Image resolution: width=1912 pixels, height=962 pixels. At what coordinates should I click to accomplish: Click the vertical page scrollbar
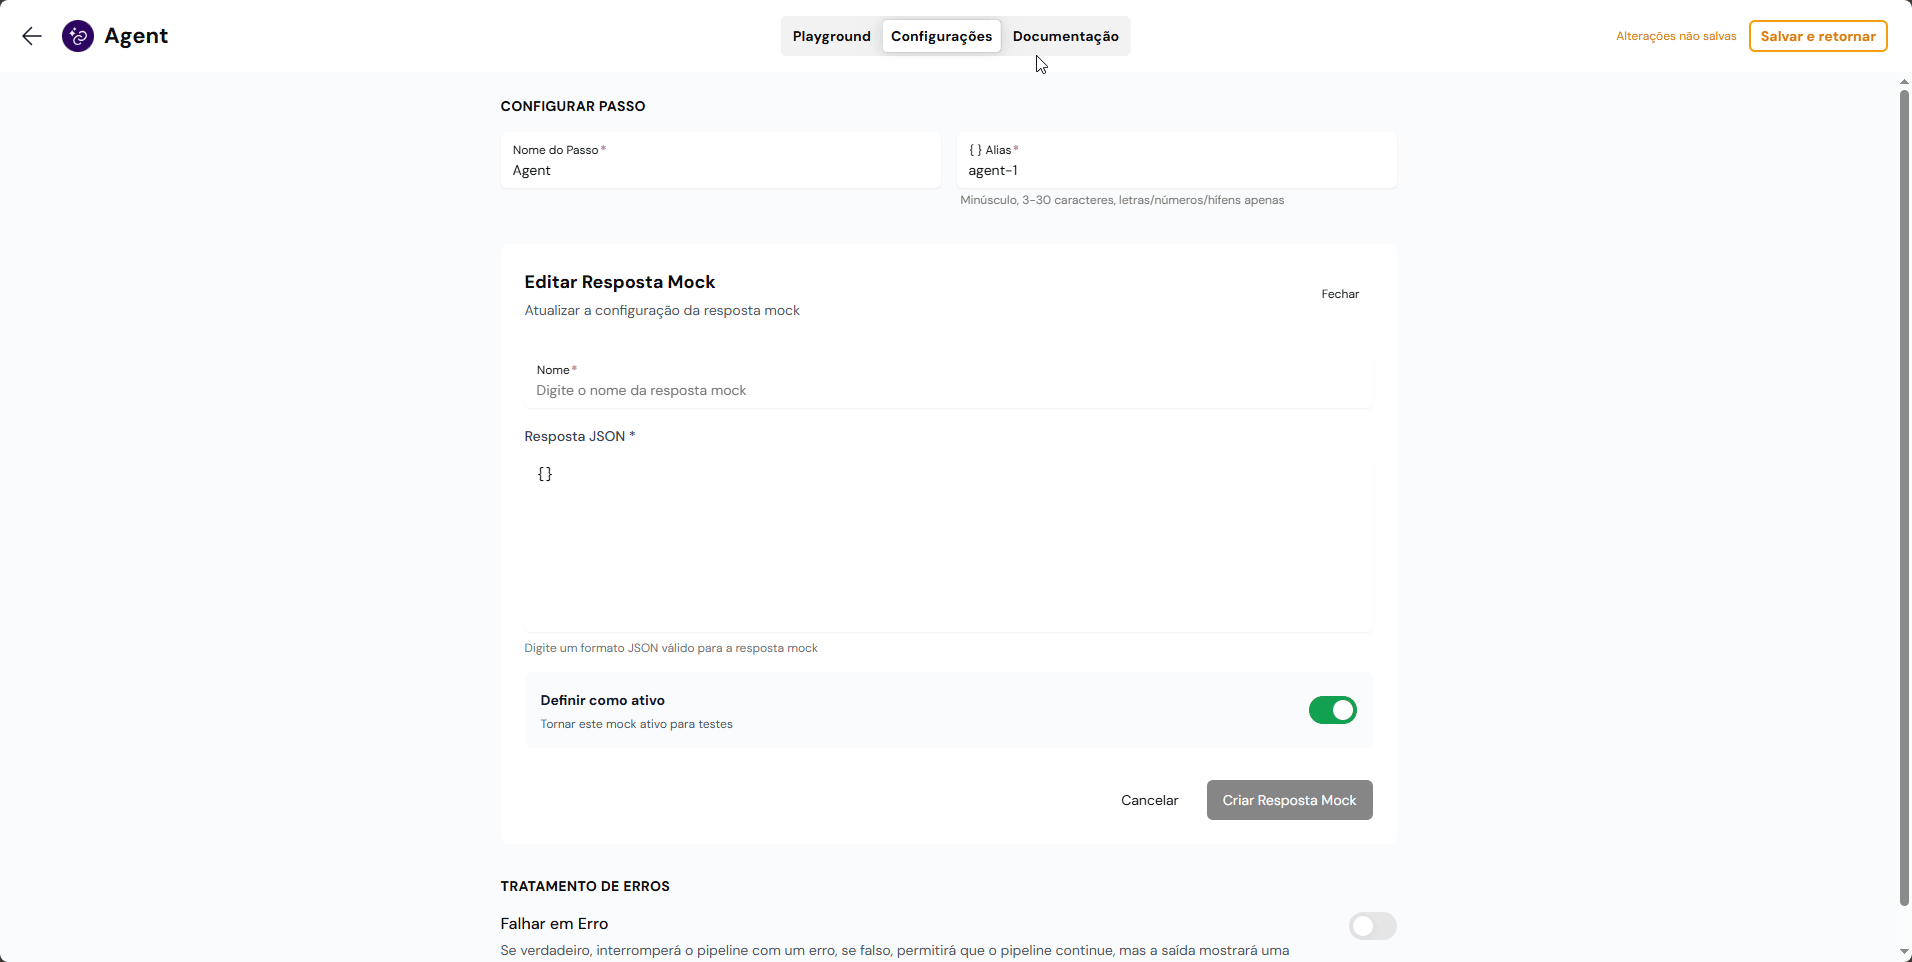click(1904, 500)
